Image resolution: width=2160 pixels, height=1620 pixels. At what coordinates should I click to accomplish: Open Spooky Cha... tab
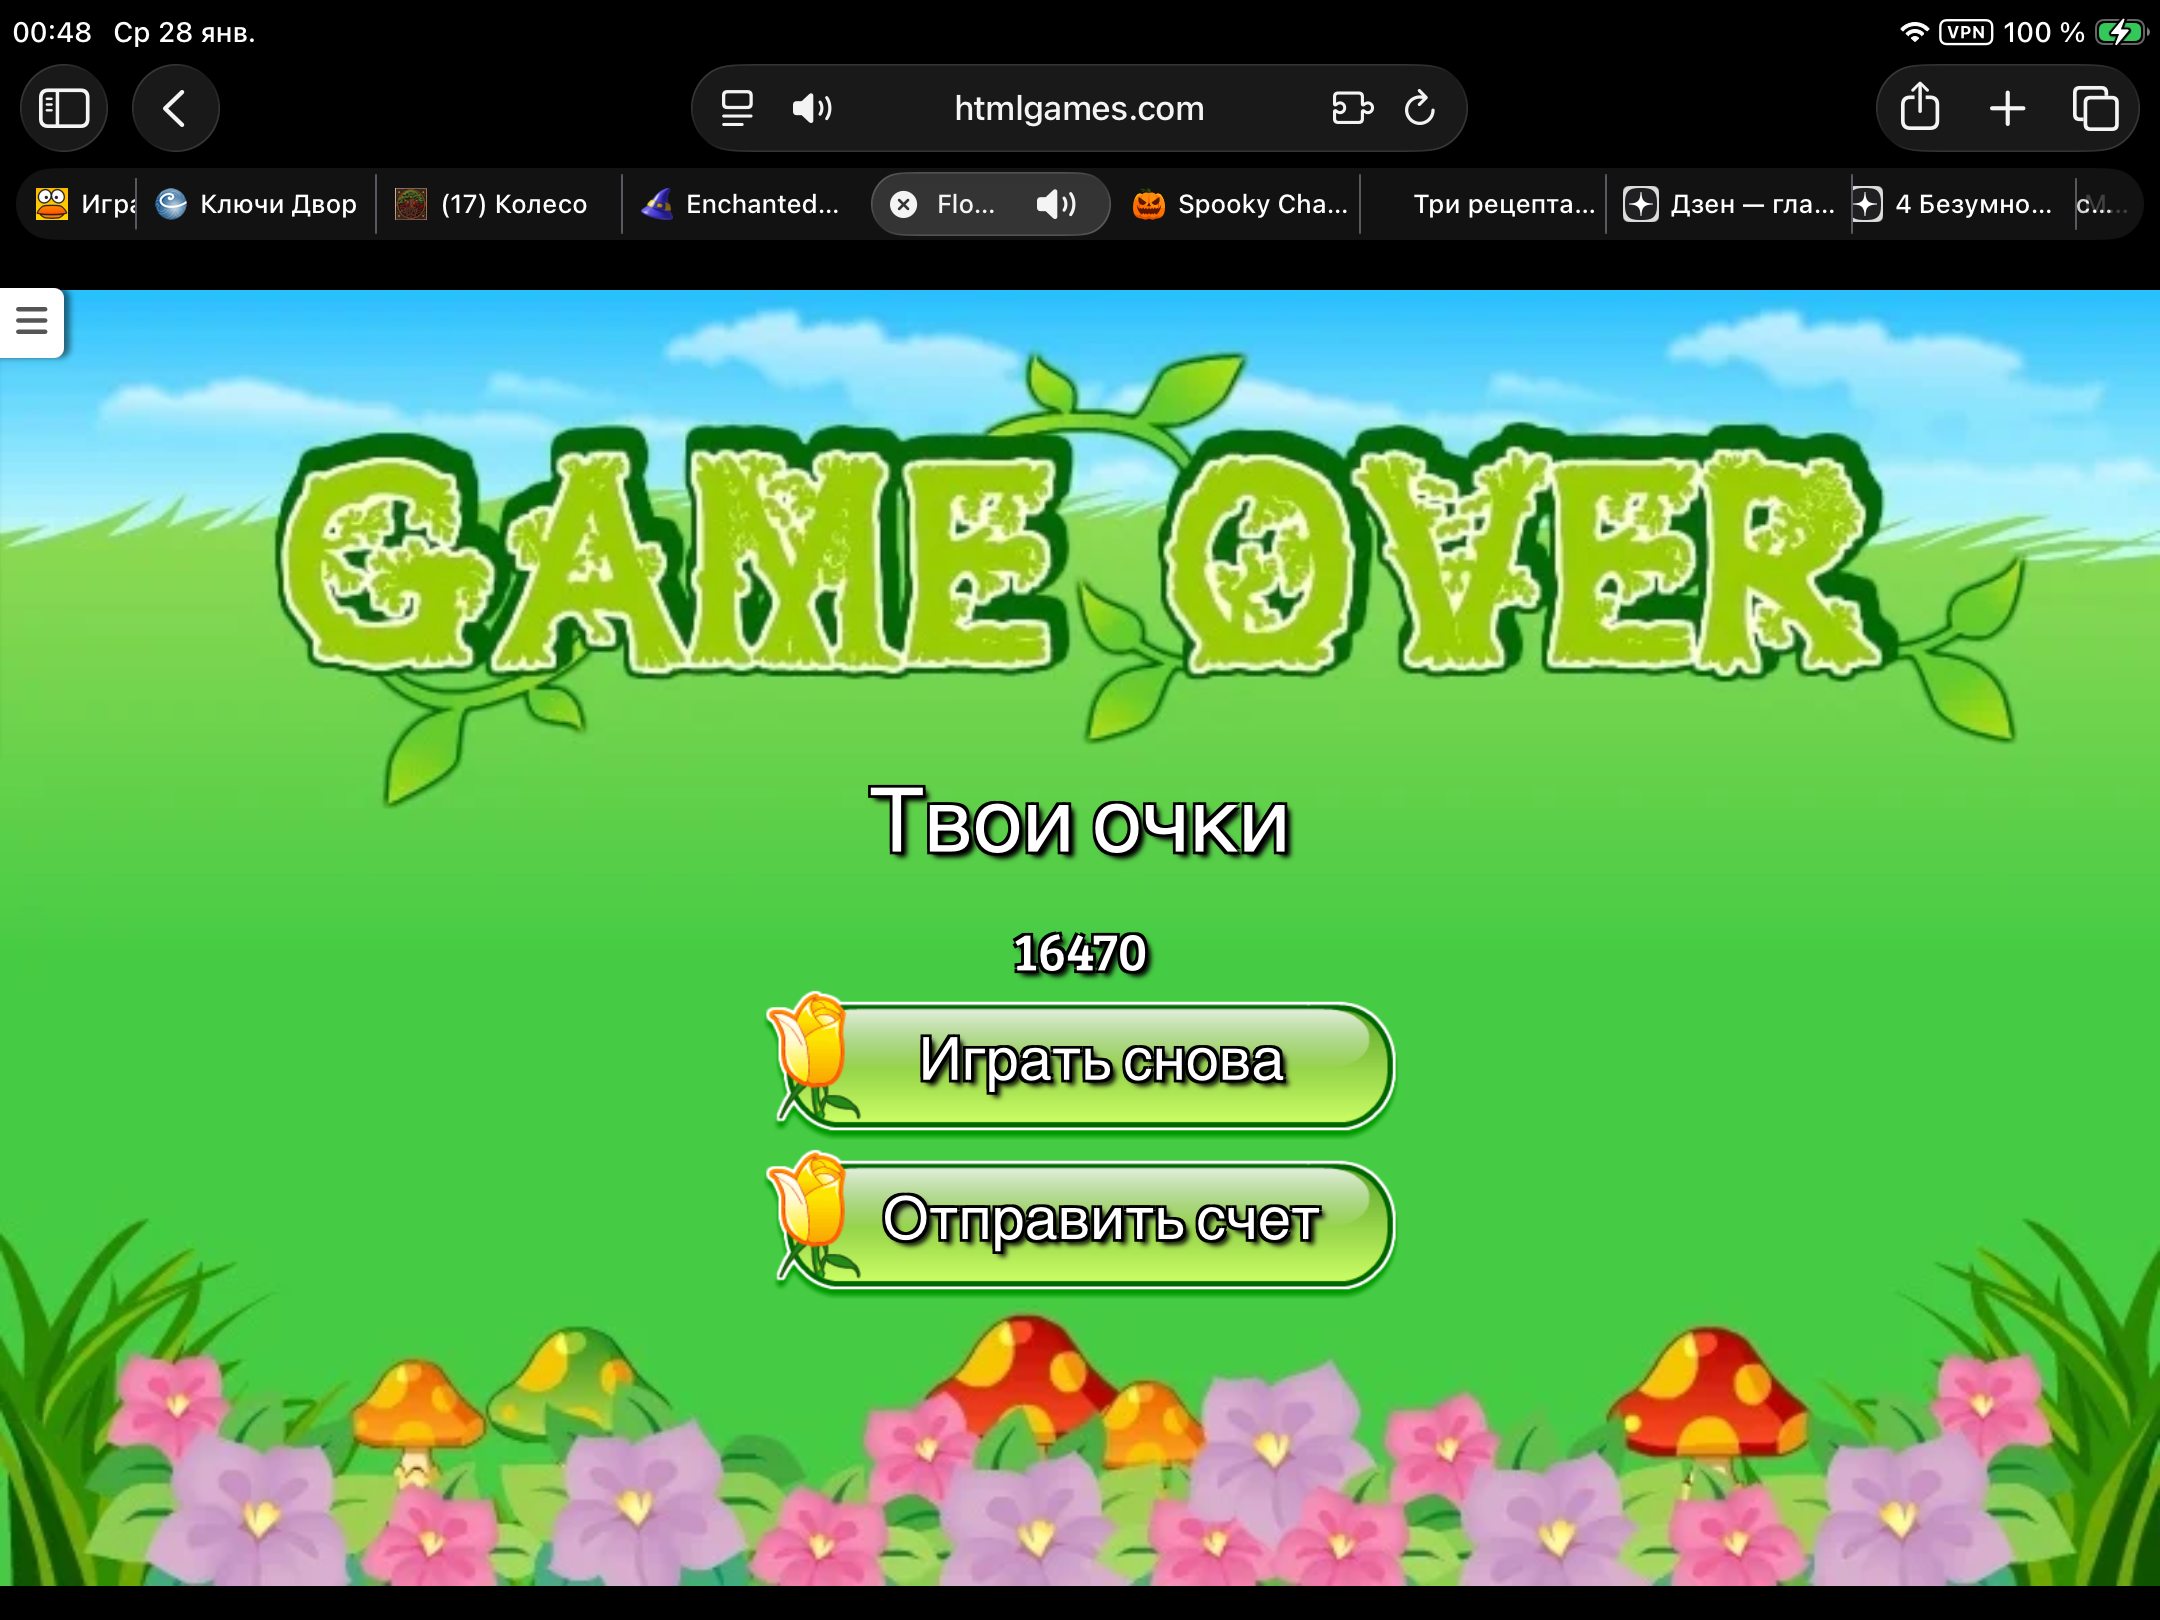tap(1240, 205)
